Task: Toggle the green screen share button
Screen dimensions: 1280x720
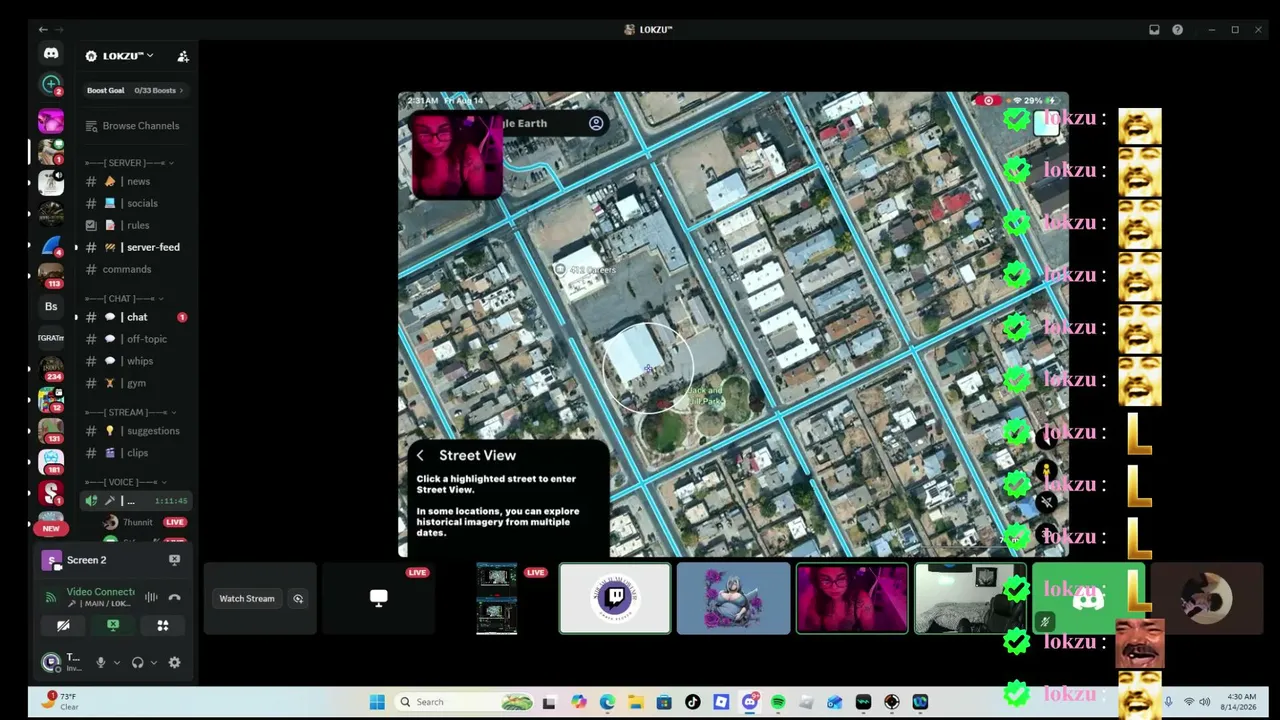Action: pyautogui.click(x=113, y=626)
